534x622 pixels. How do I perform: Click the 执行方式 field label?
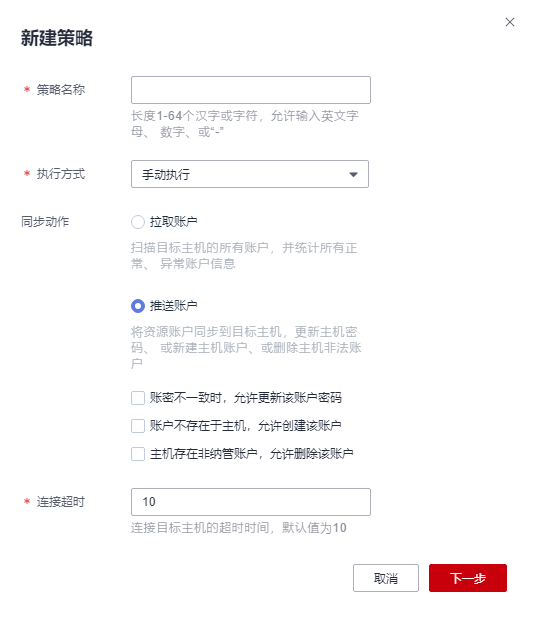61,174
